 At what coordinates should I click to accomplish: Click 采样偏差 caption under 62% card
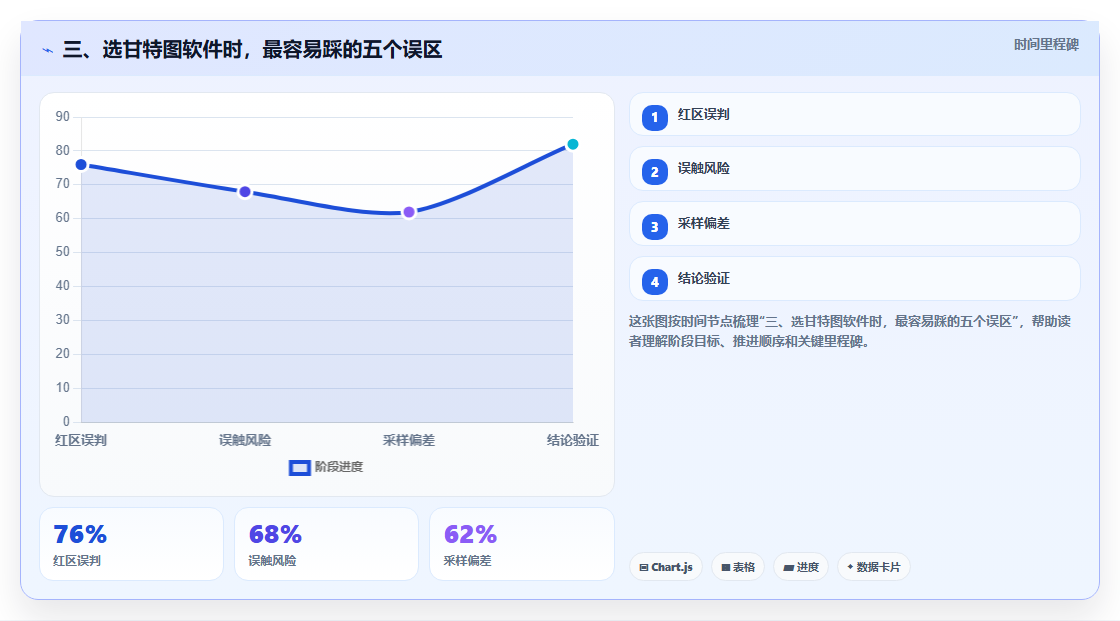(x=467, y=561)
